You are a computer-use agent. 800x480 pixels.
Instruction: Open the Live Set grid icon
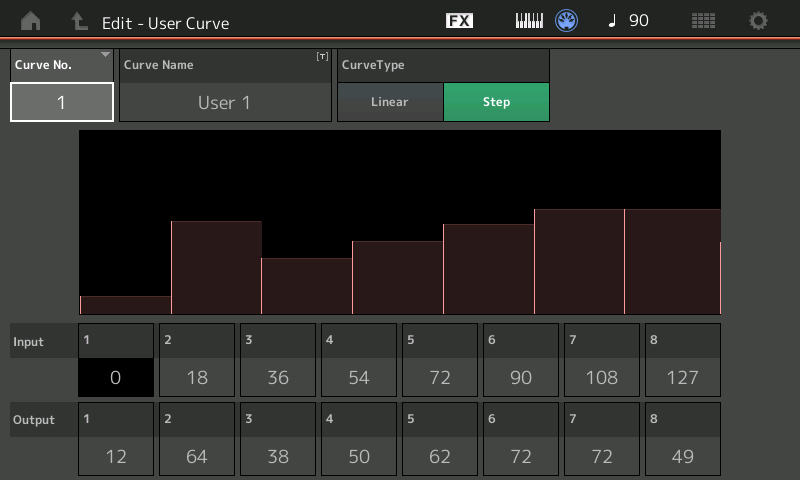point(704,21)
